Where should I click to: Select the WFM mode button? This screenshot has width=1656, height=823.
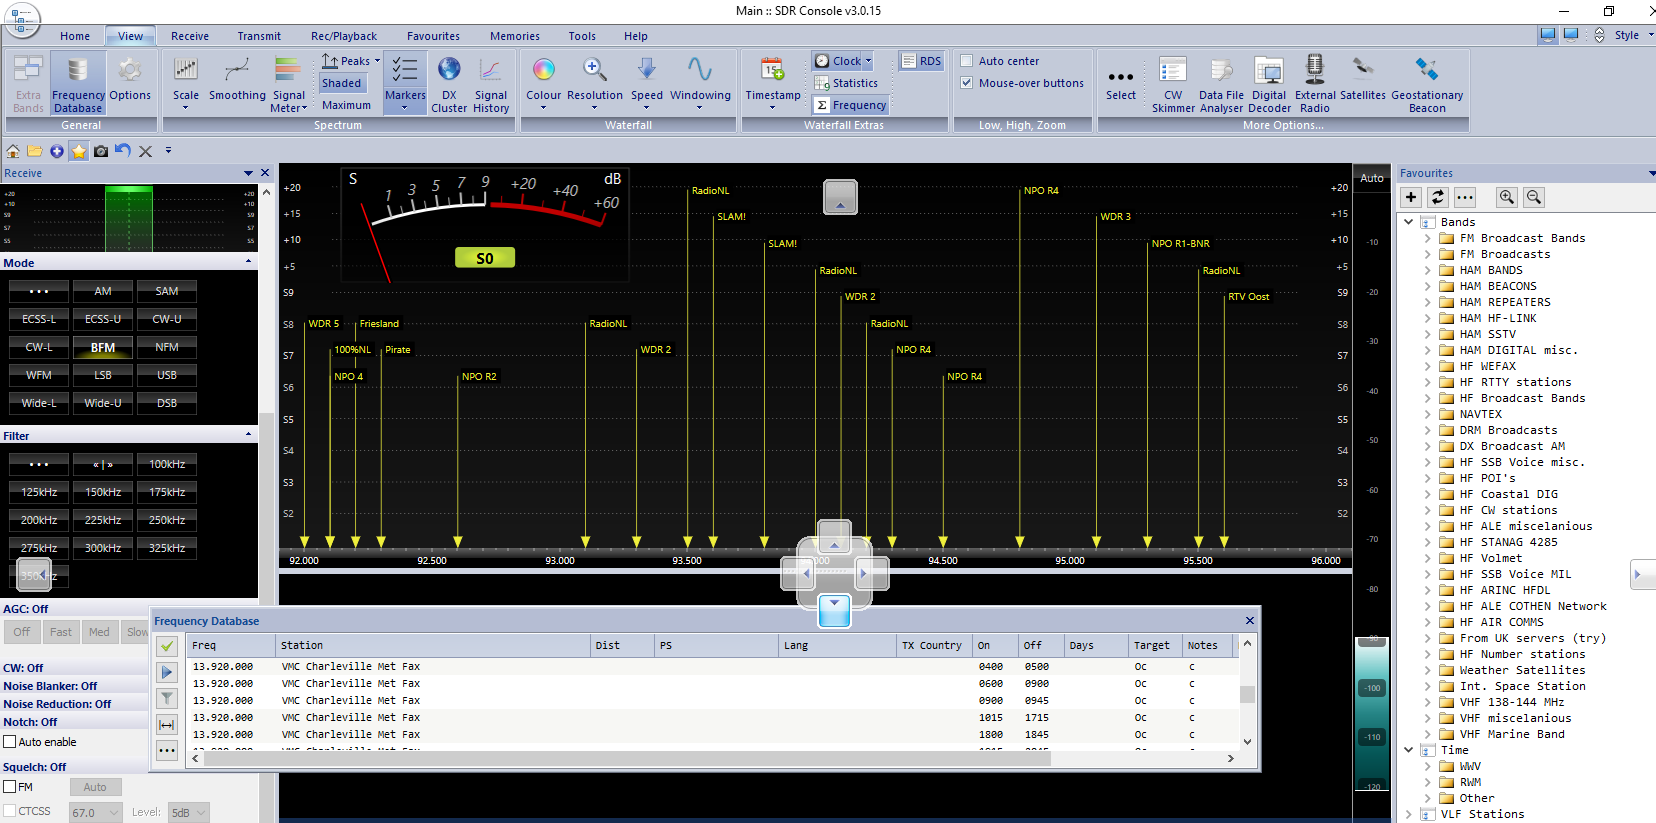pos(39,375)
